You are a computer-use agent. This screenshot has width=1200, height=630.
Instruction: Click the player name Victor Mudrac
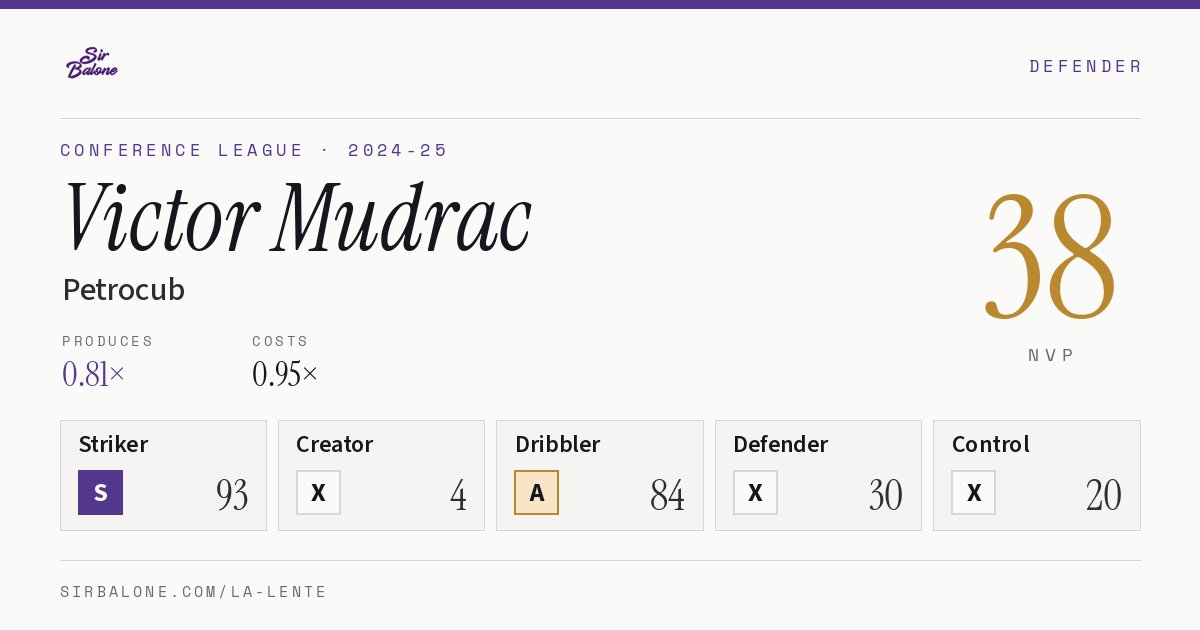point(297,219)
